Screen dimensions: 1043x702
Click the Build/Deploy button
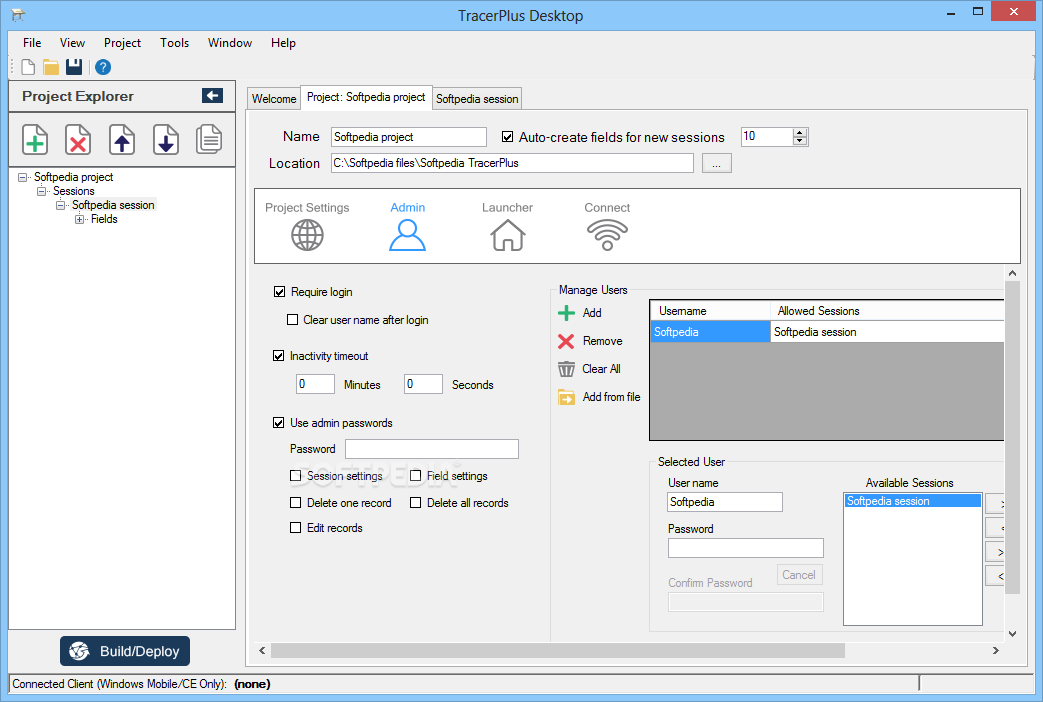tap(125, 651)
